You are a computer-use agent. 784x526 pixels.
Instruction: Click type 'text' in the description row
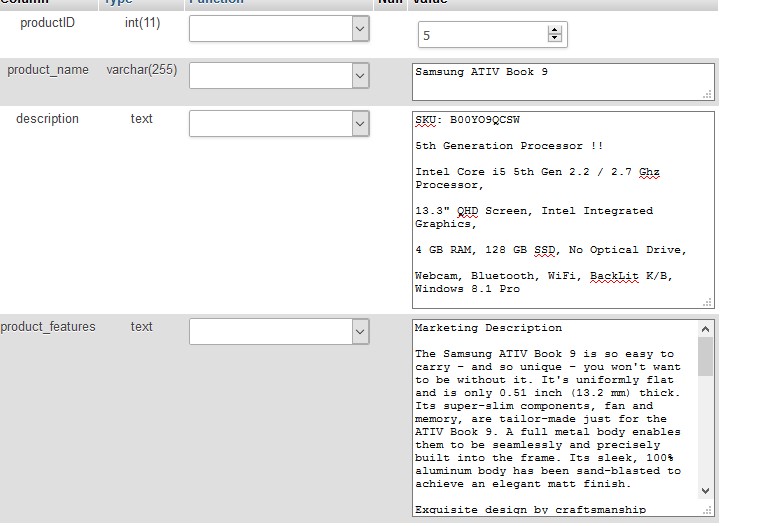coord(142,119)
